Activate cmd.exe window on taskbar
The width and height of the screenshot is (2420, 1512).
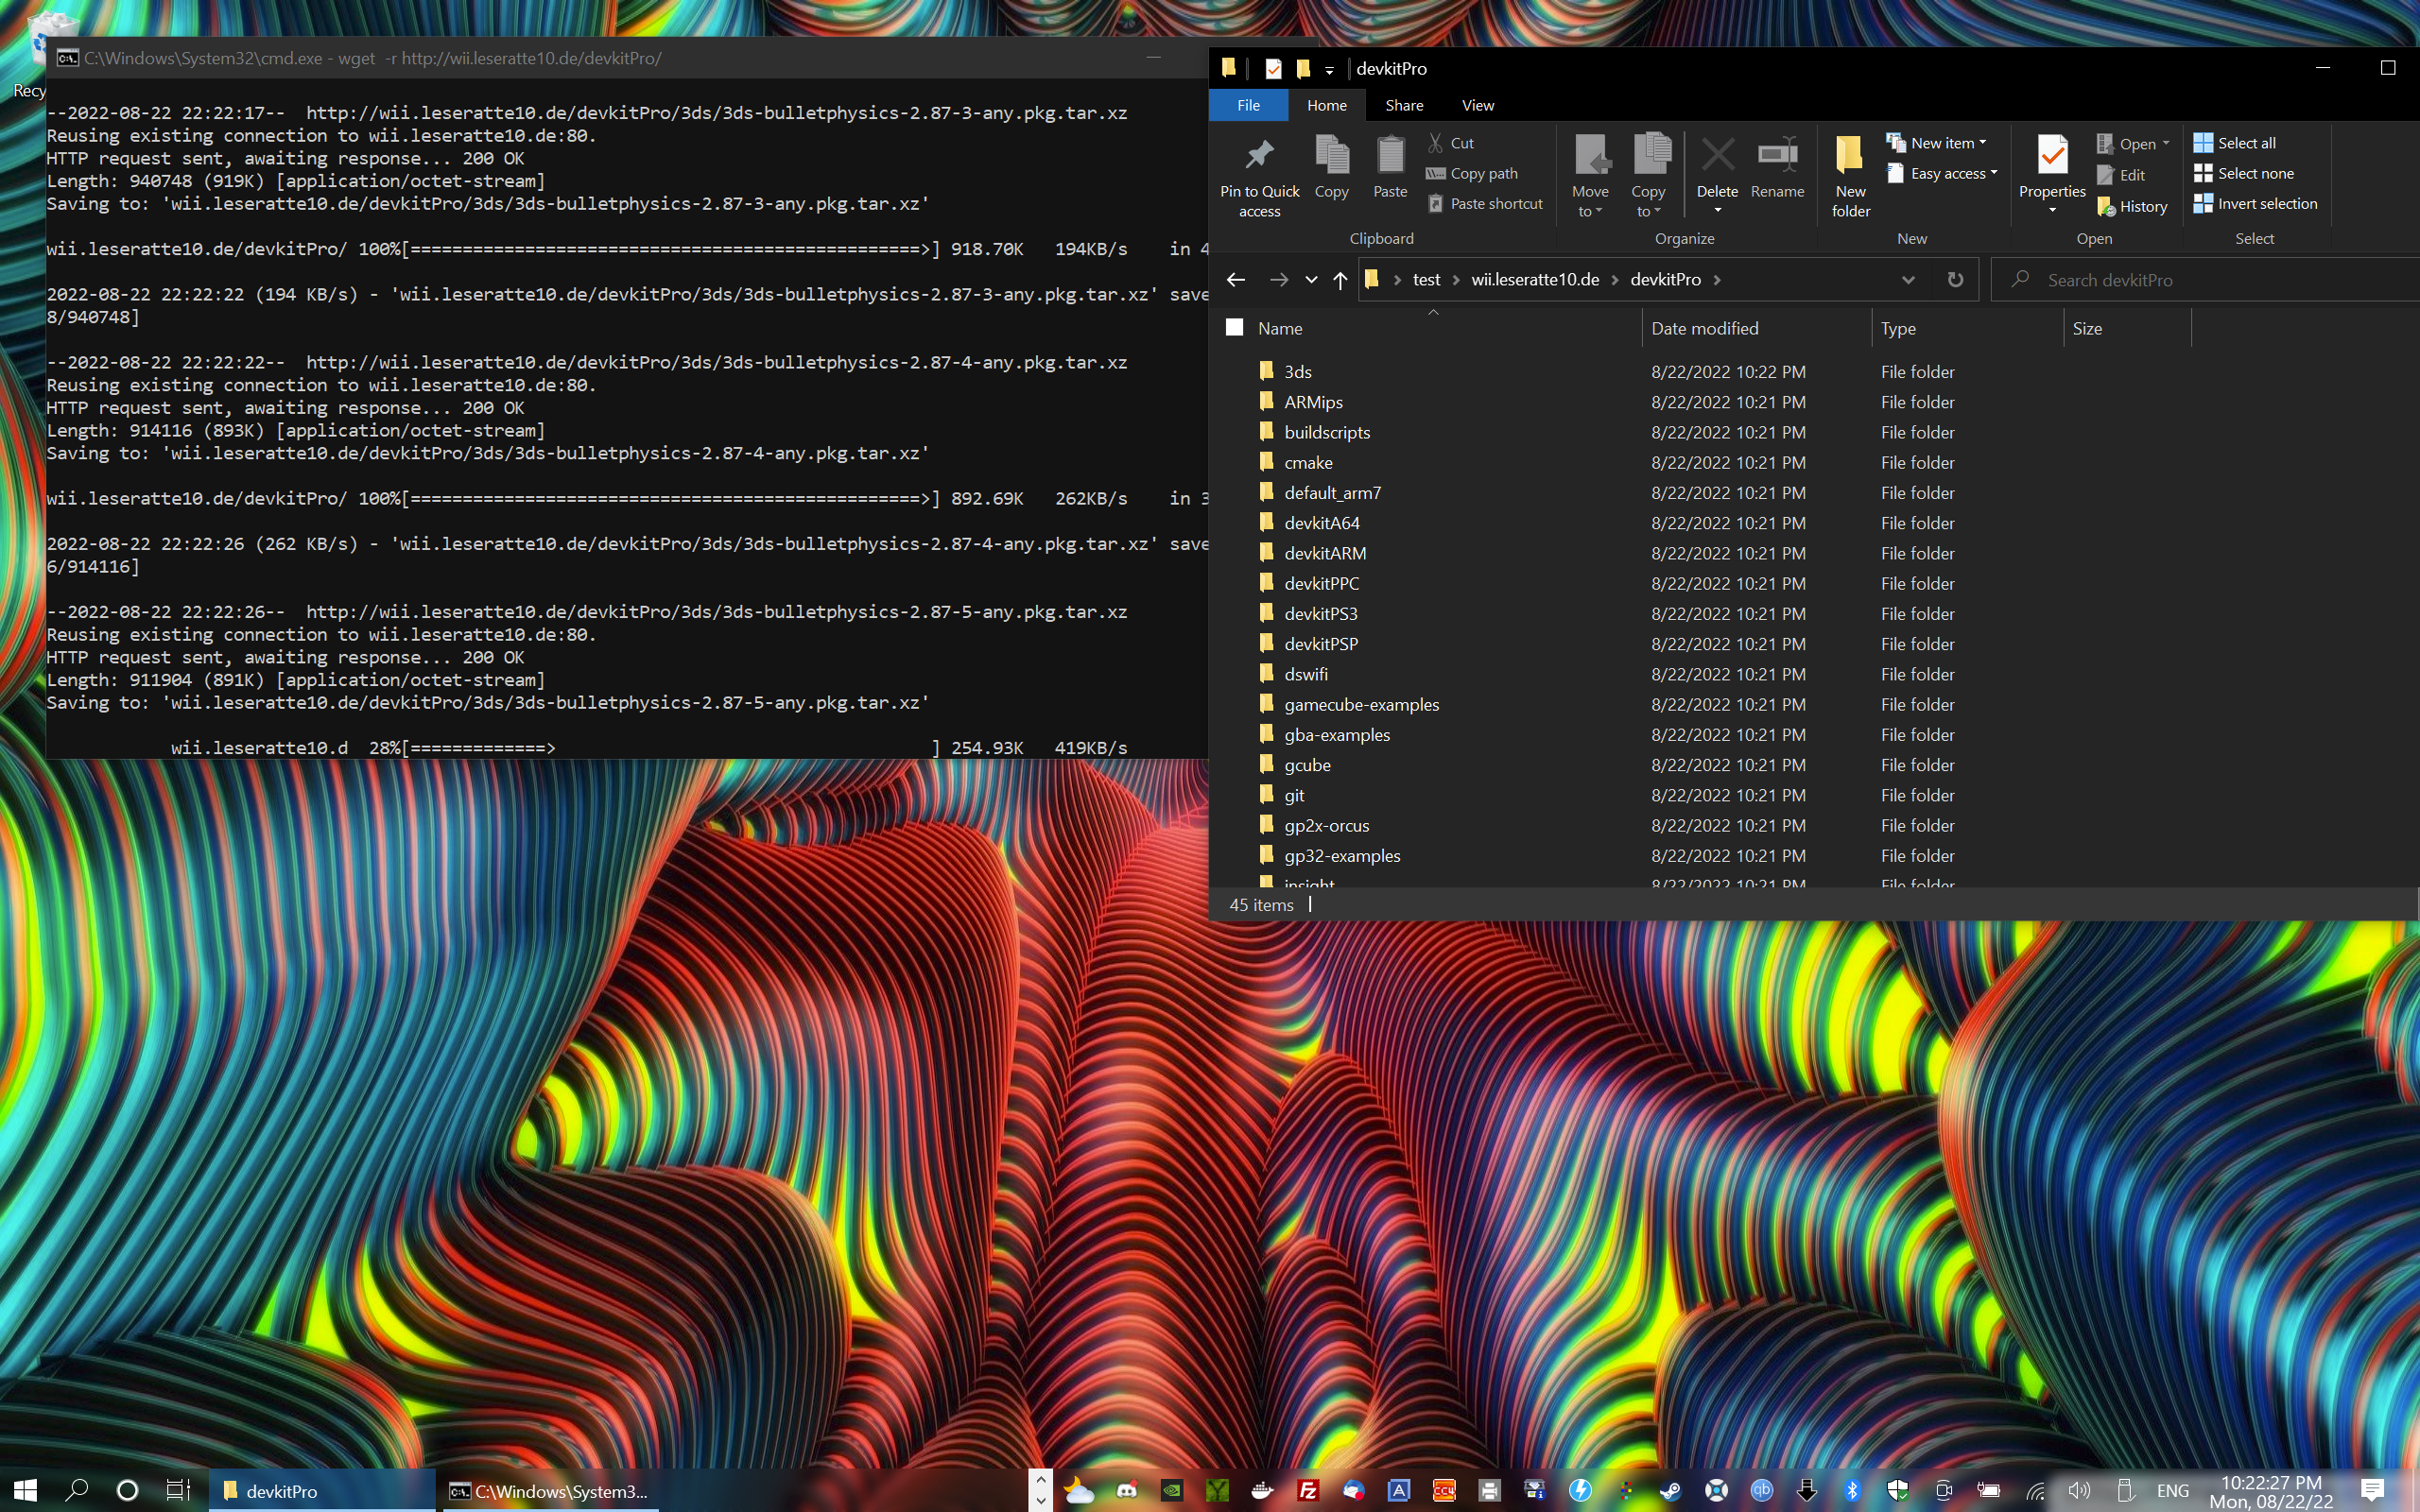(548, 1491)
